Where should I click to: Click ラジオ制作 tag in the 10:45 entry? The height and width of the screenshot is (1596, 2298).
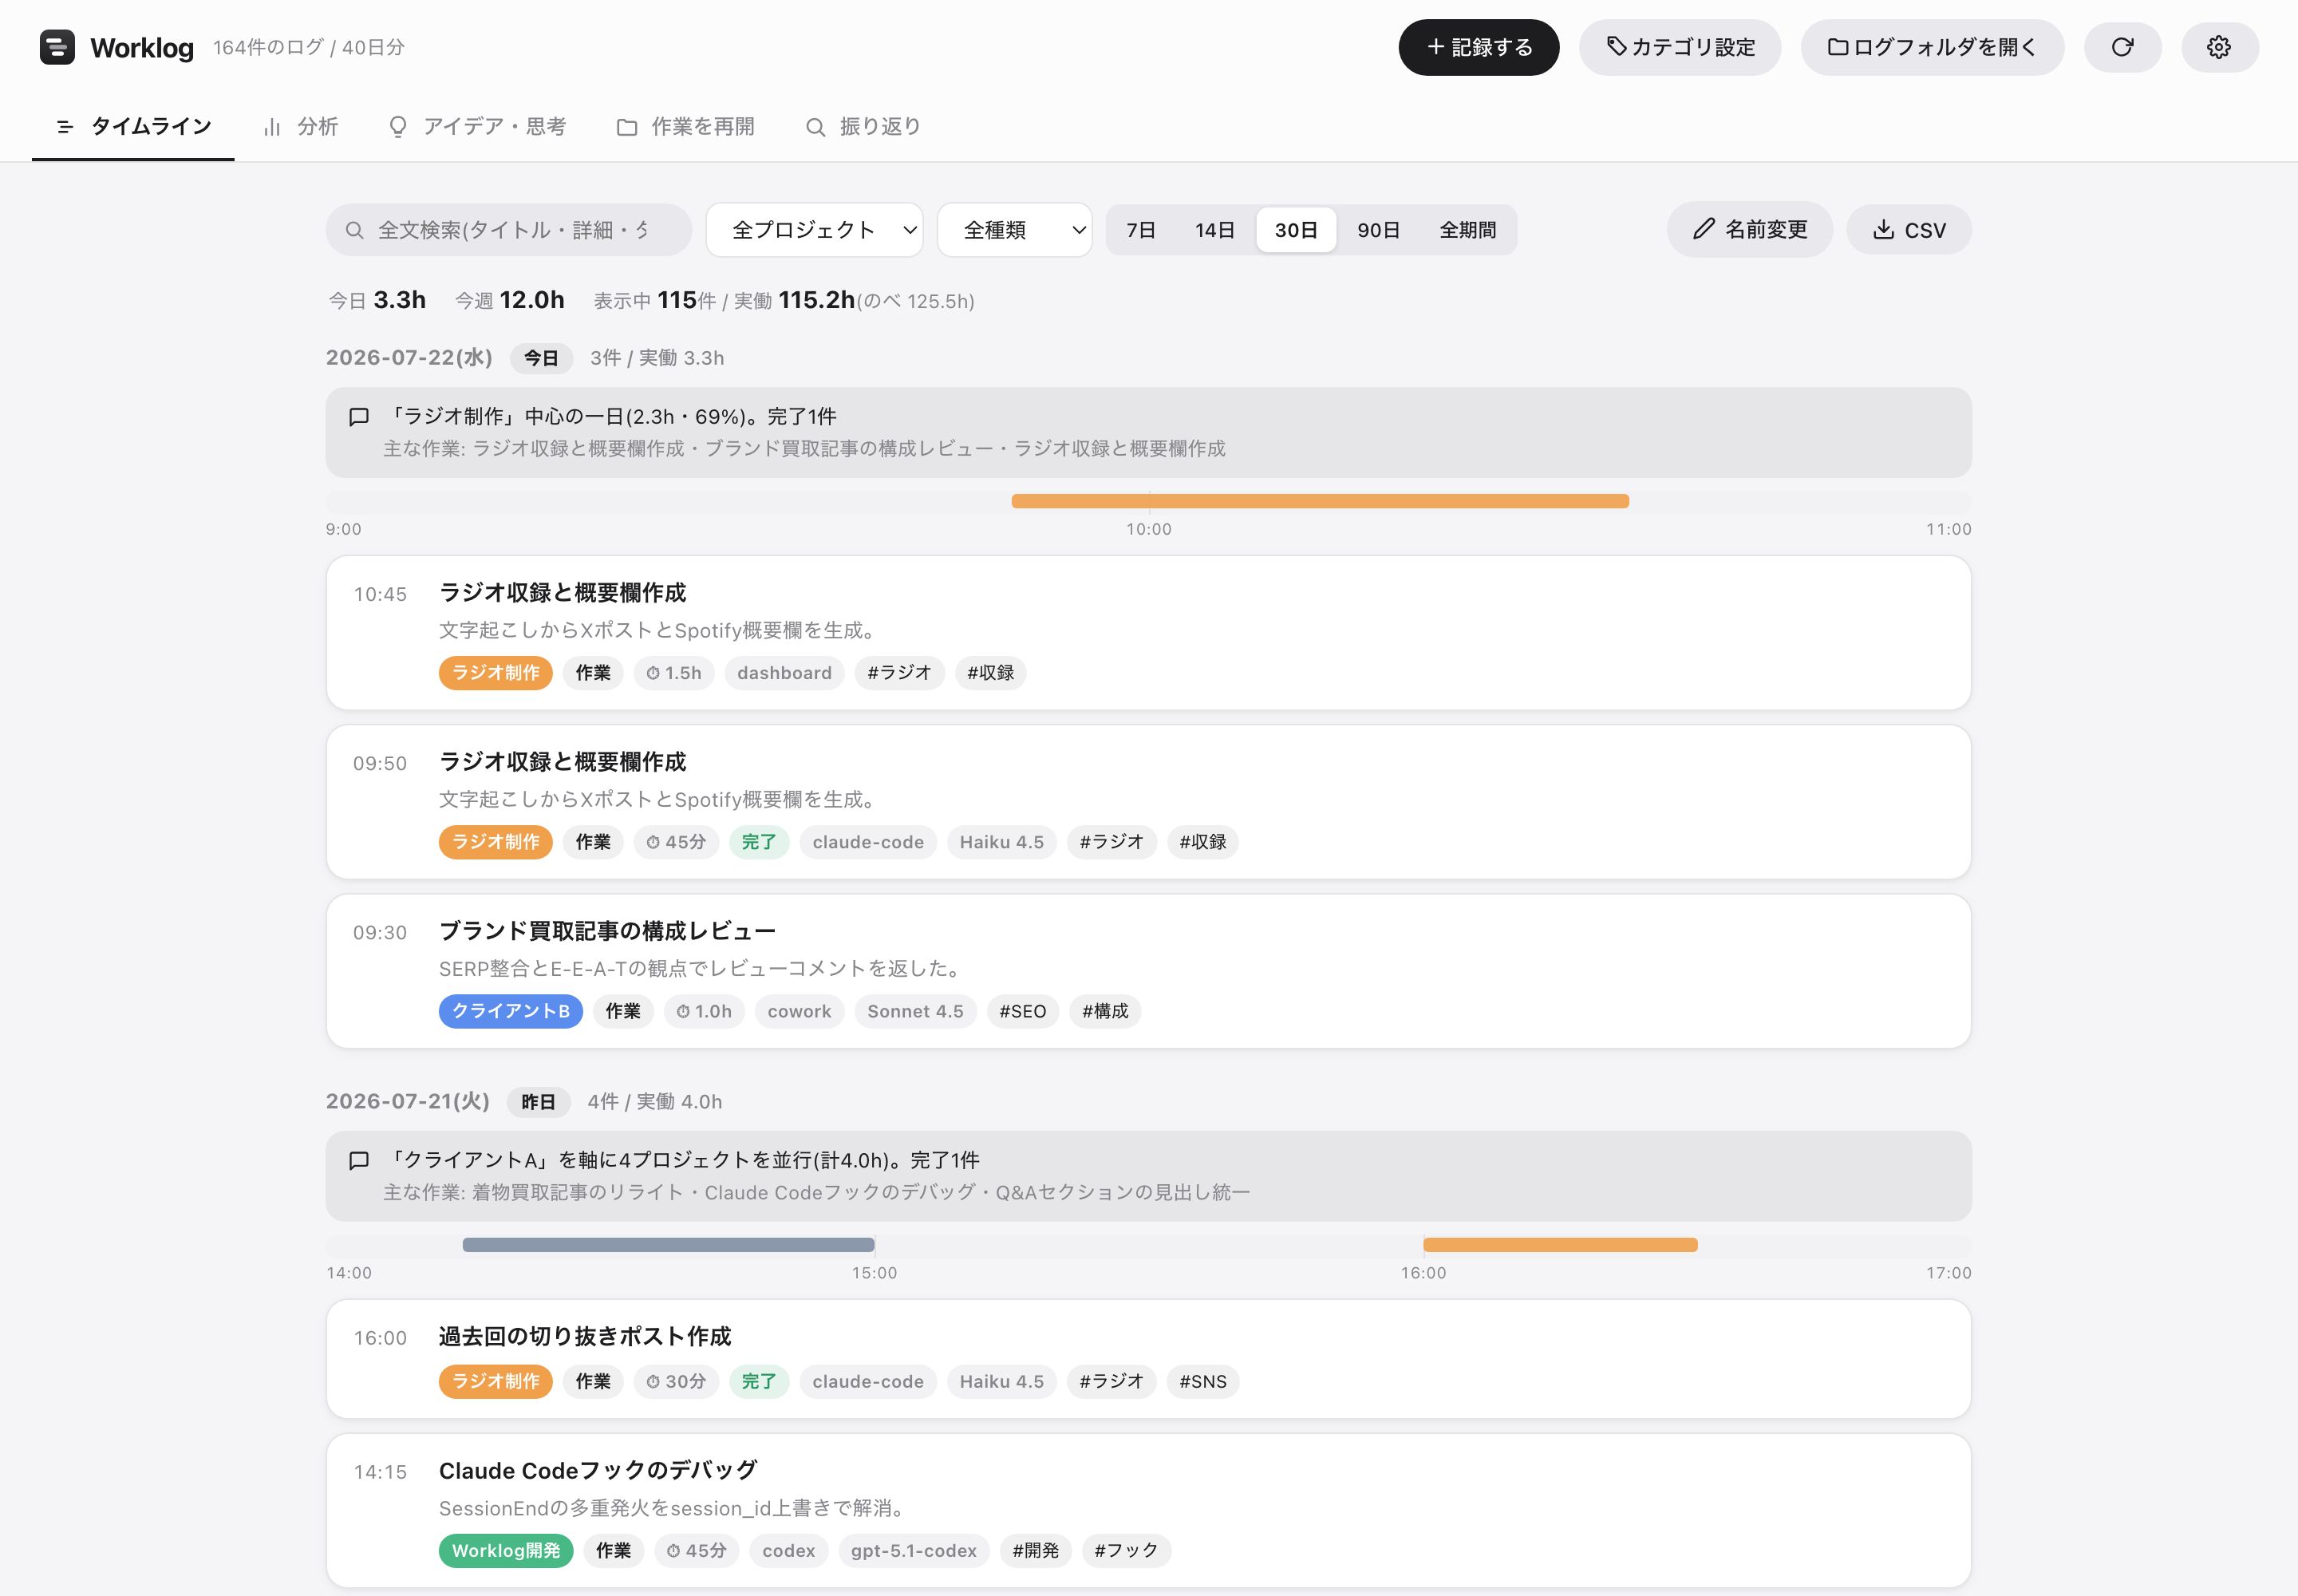pyautogui.click(x=495, y=673)
